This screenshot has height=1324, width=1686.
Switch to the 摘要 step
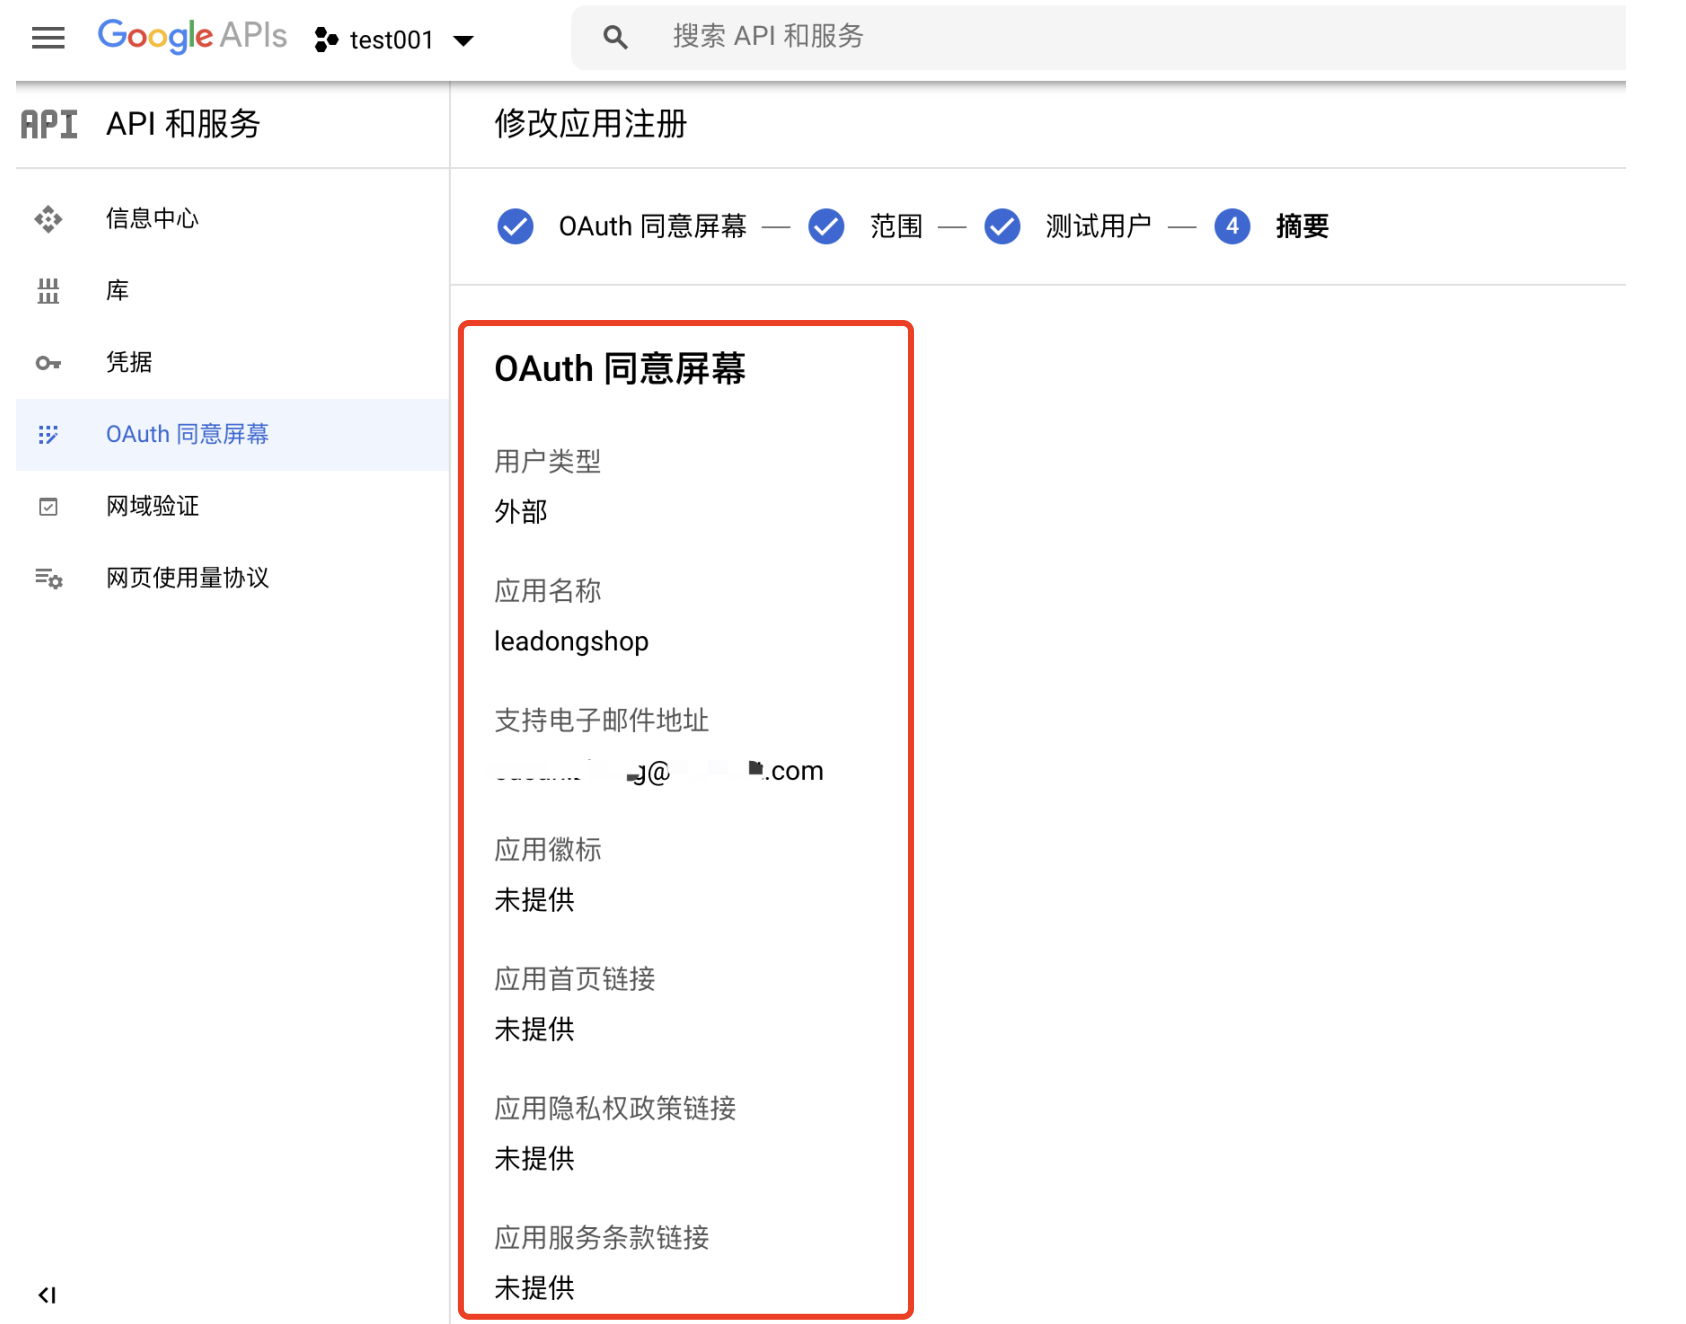pos(1301,226)
